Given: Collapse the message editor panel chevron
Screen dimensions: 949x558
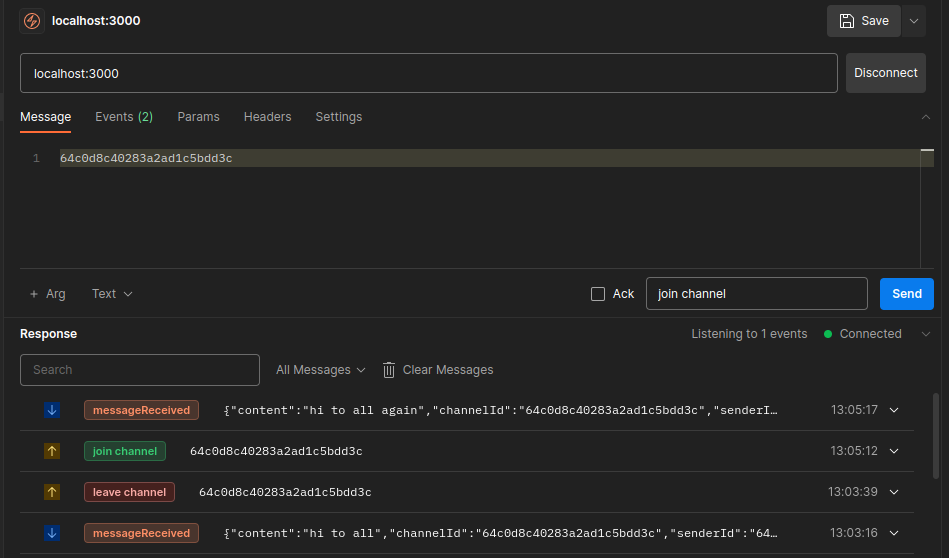Looking at the screenshot, I should pyautogui.click(x=925, y=117).
